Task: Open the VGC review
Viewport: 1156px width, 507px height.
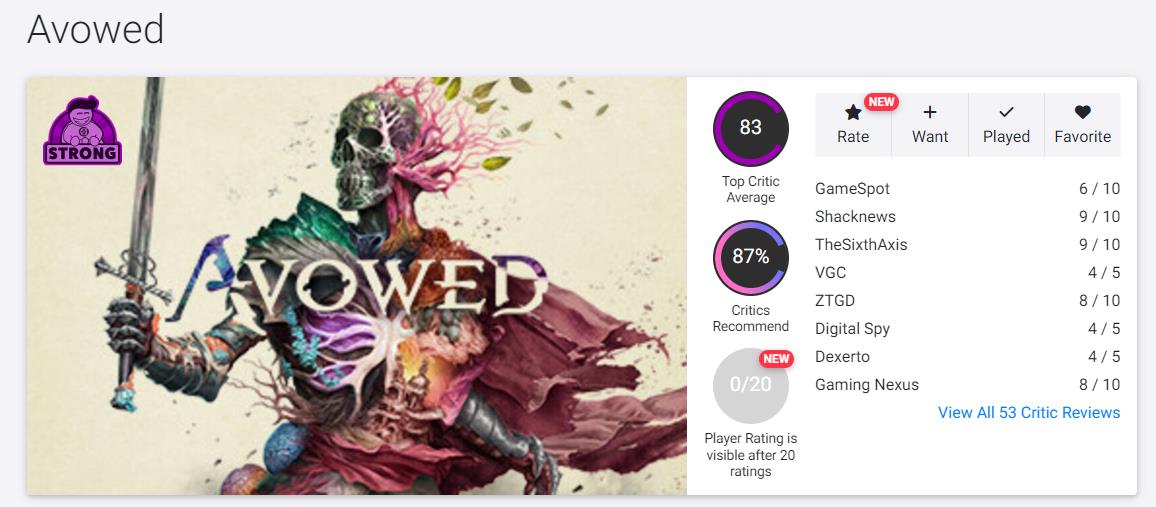Action: (x=832, y=273)
